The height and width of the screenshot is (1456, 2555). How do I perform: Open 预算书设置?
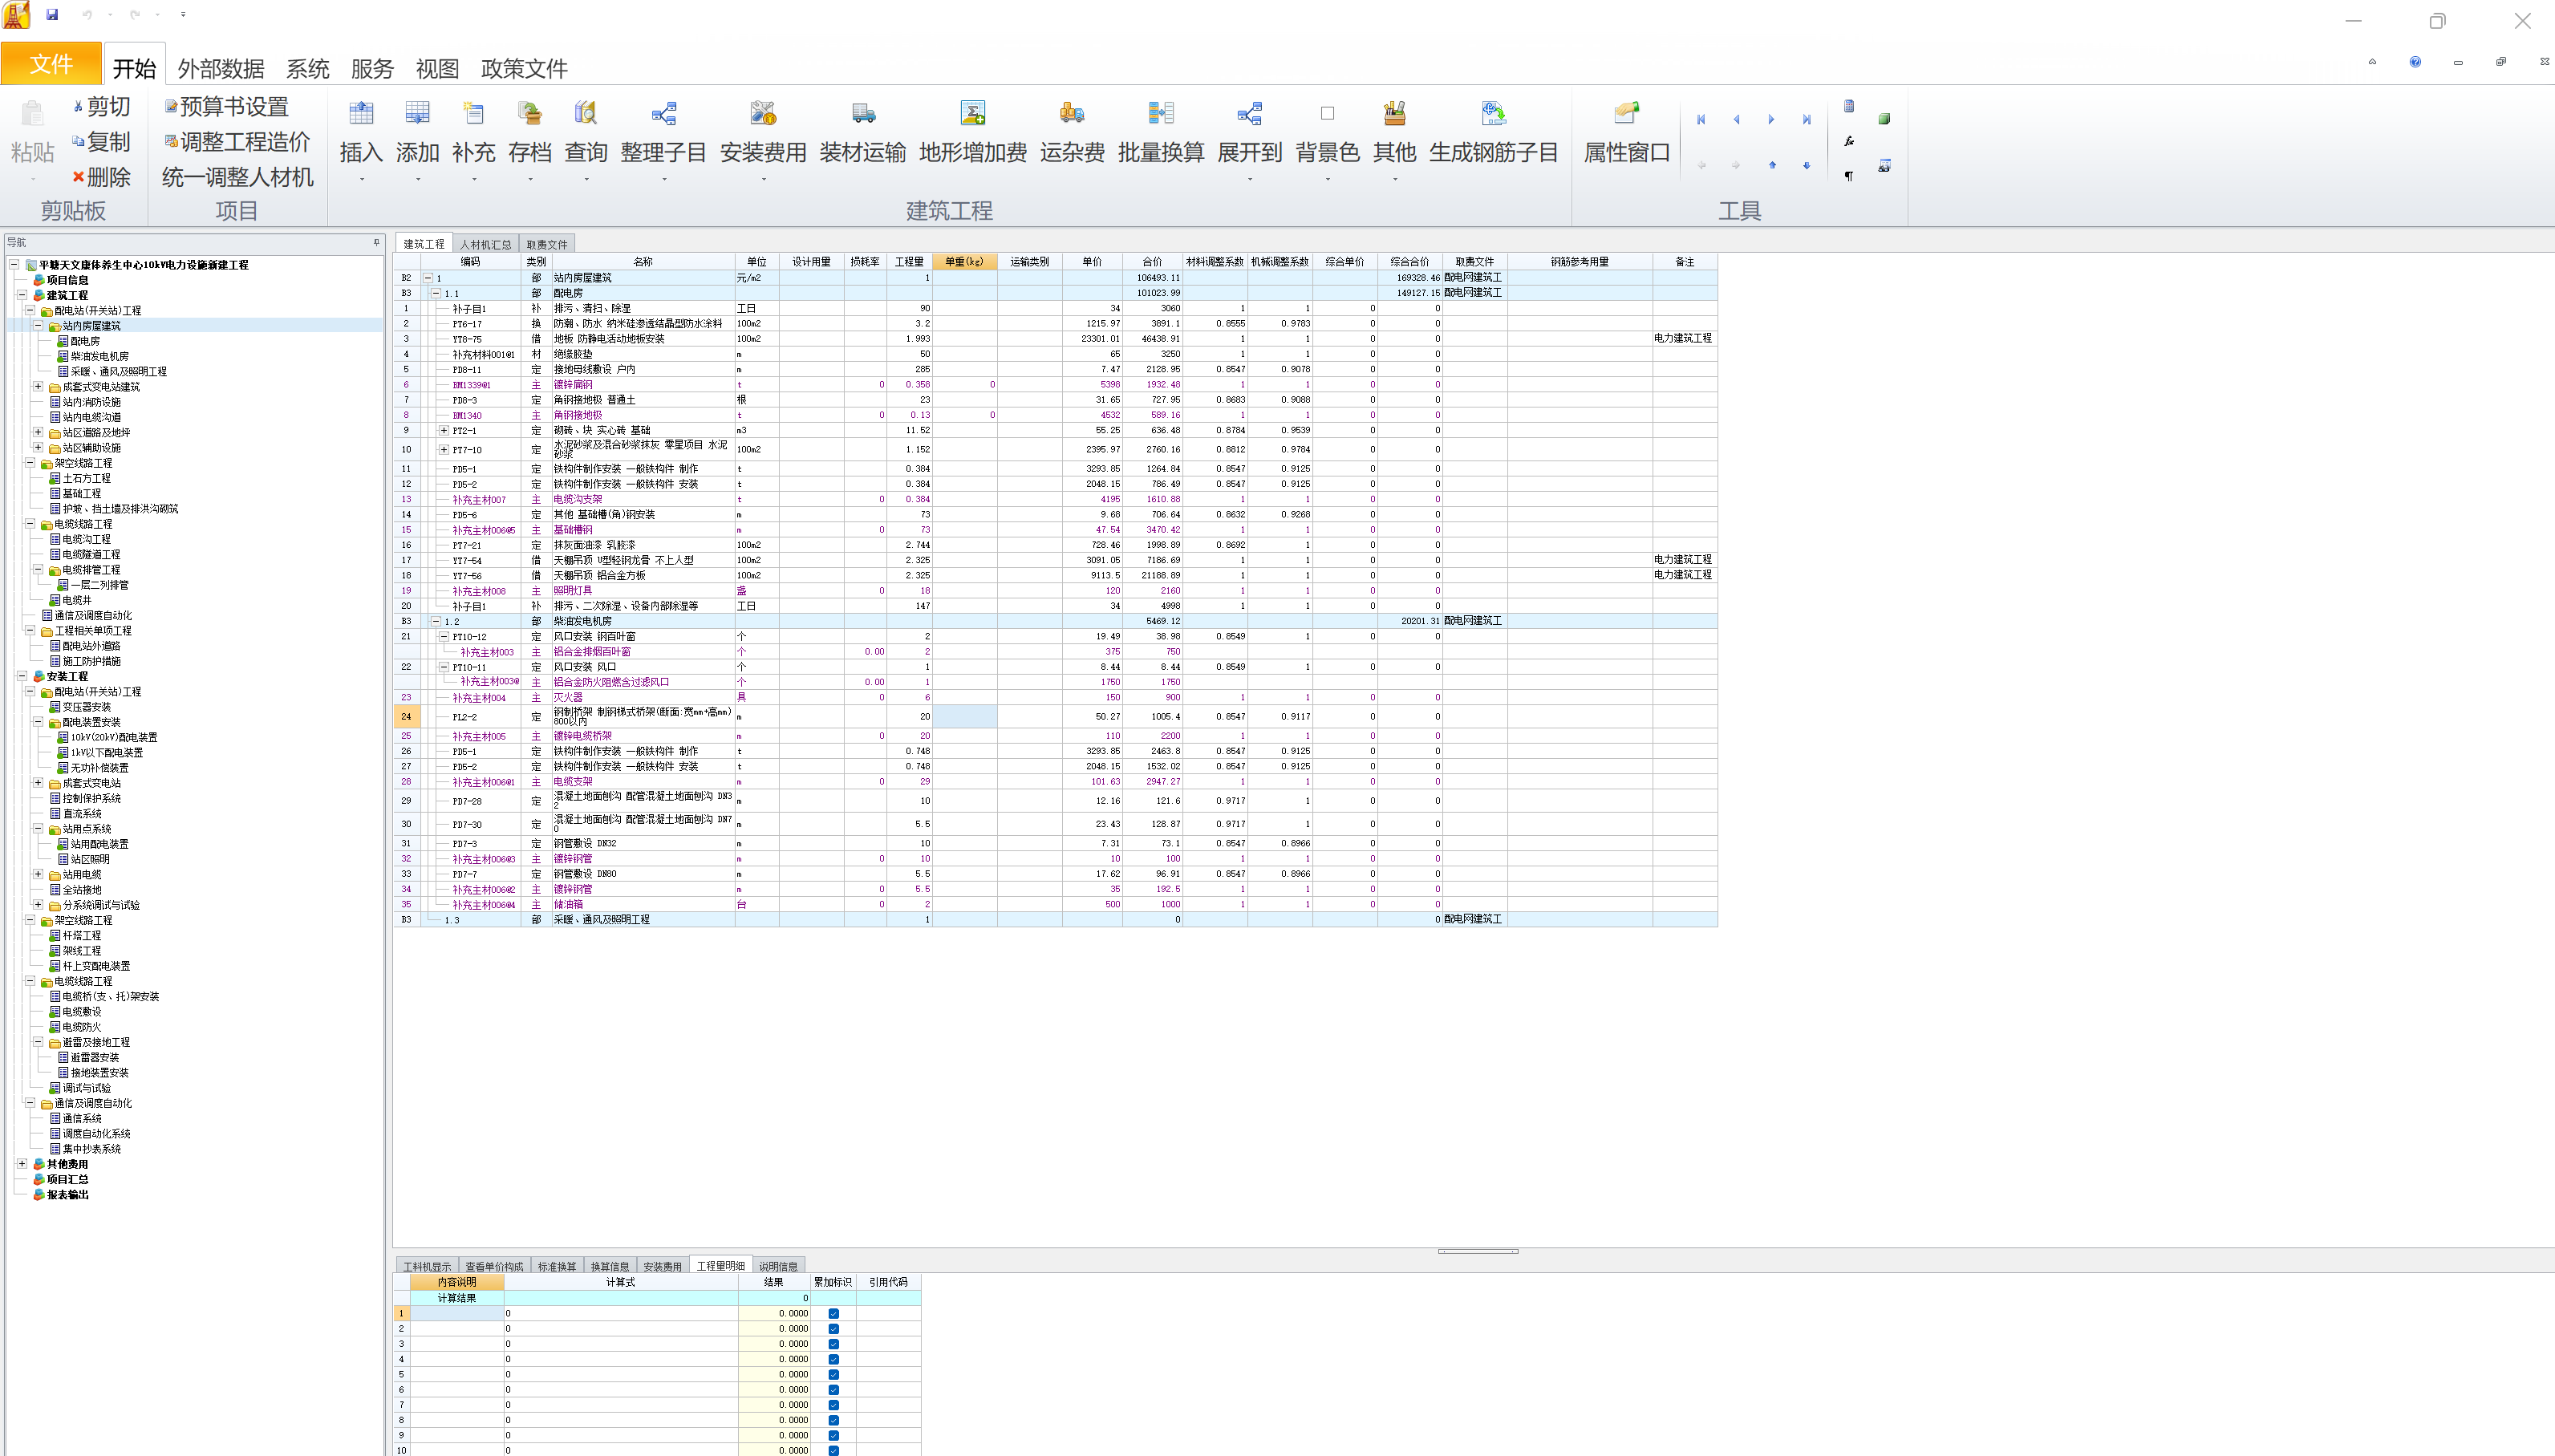coord(227,107)
